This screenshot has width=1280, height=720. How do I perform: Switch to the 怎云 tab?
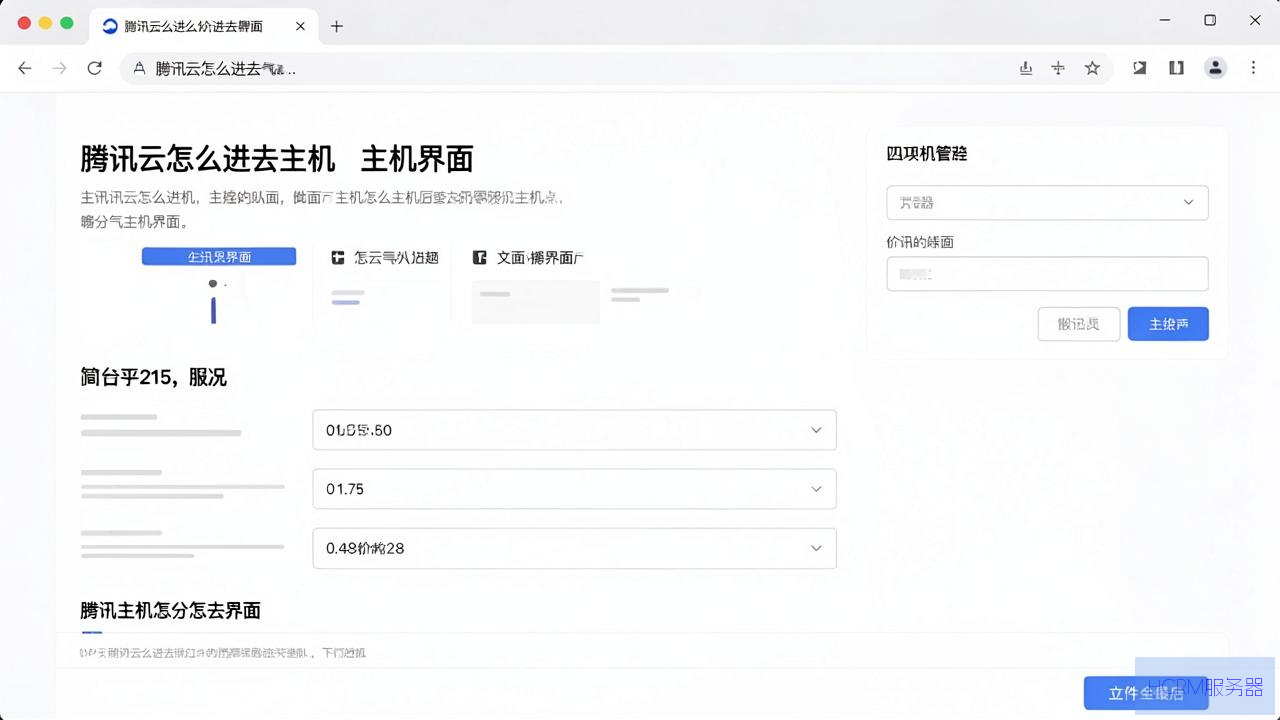click(385, 257)
